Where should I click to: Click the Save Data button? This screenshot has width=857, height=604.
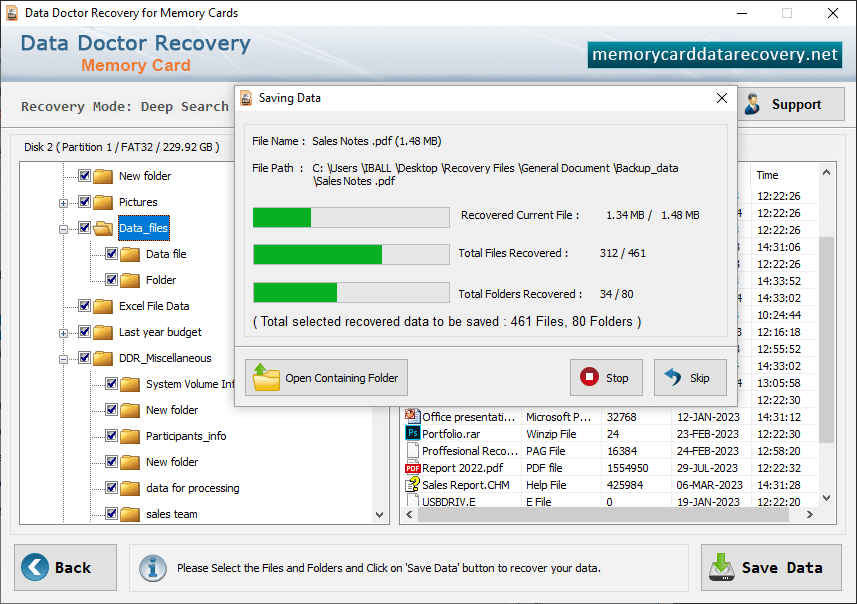point(771,567)
